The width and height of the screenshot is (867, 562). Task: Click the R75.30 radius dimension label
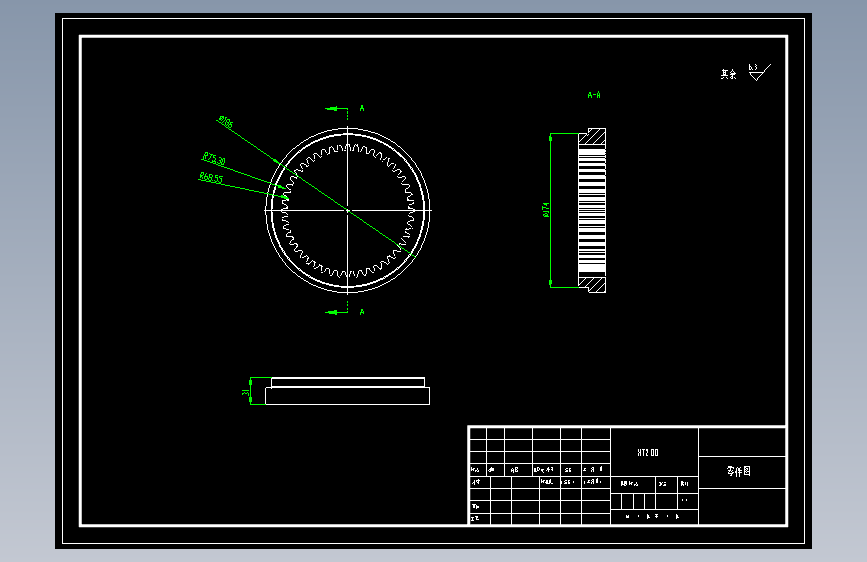[214, 159]
